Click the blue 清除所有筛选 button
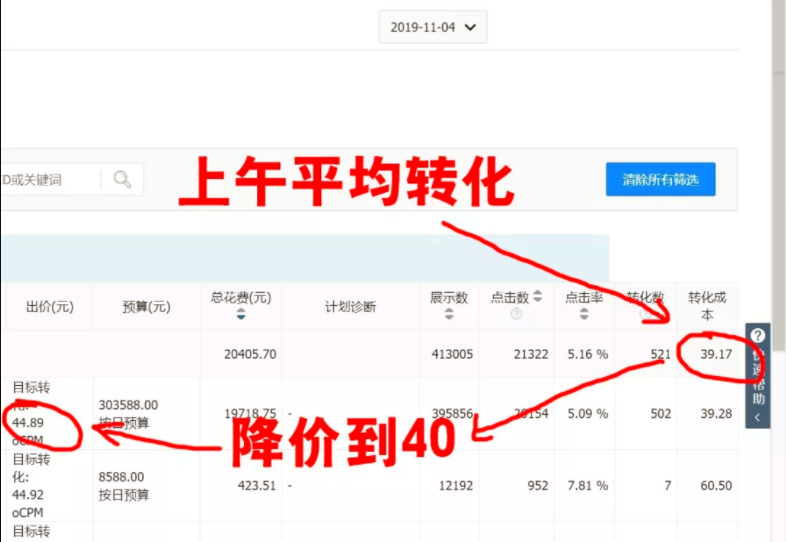This screenshot has height=542, width=786. coord(660,179)
